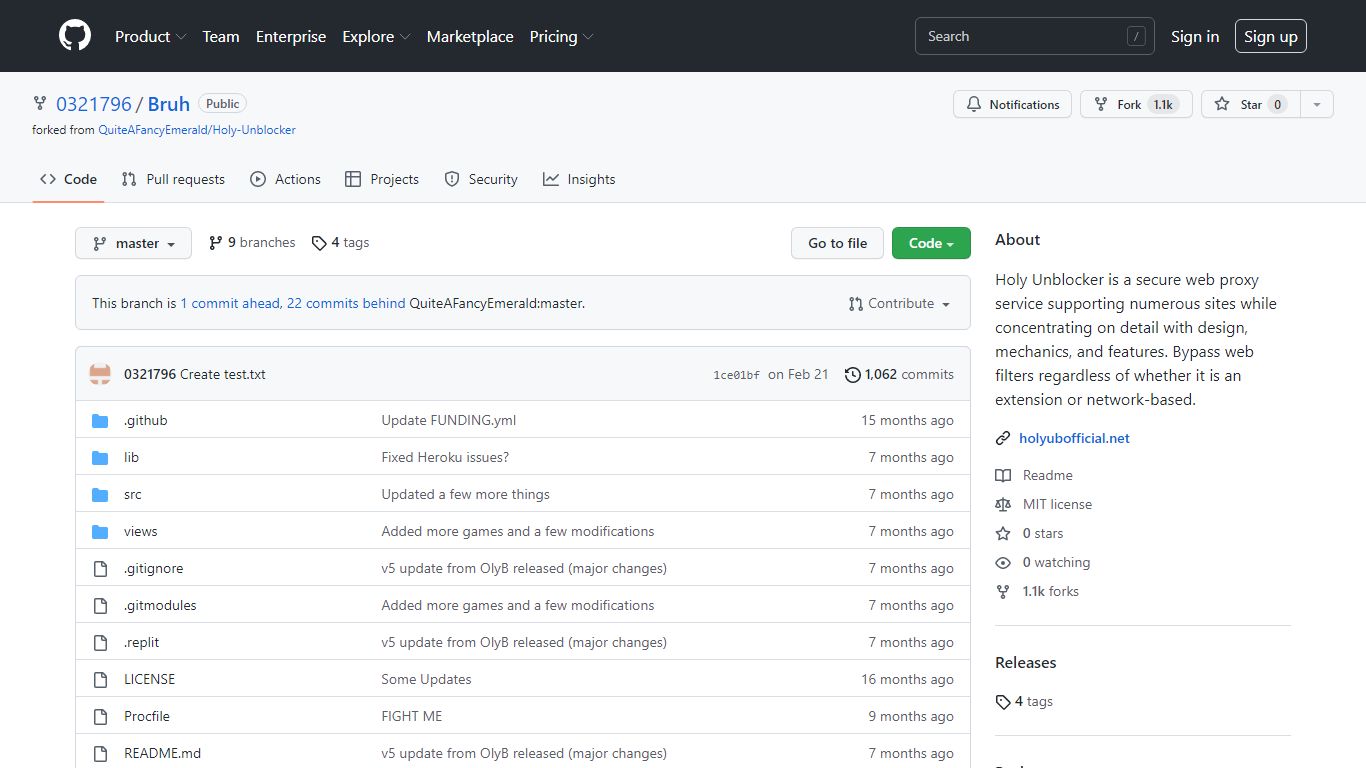The height and width of the screenshot is (768, 1366).
Task: Click the .gitignore file icon
Action: point(100,568)
